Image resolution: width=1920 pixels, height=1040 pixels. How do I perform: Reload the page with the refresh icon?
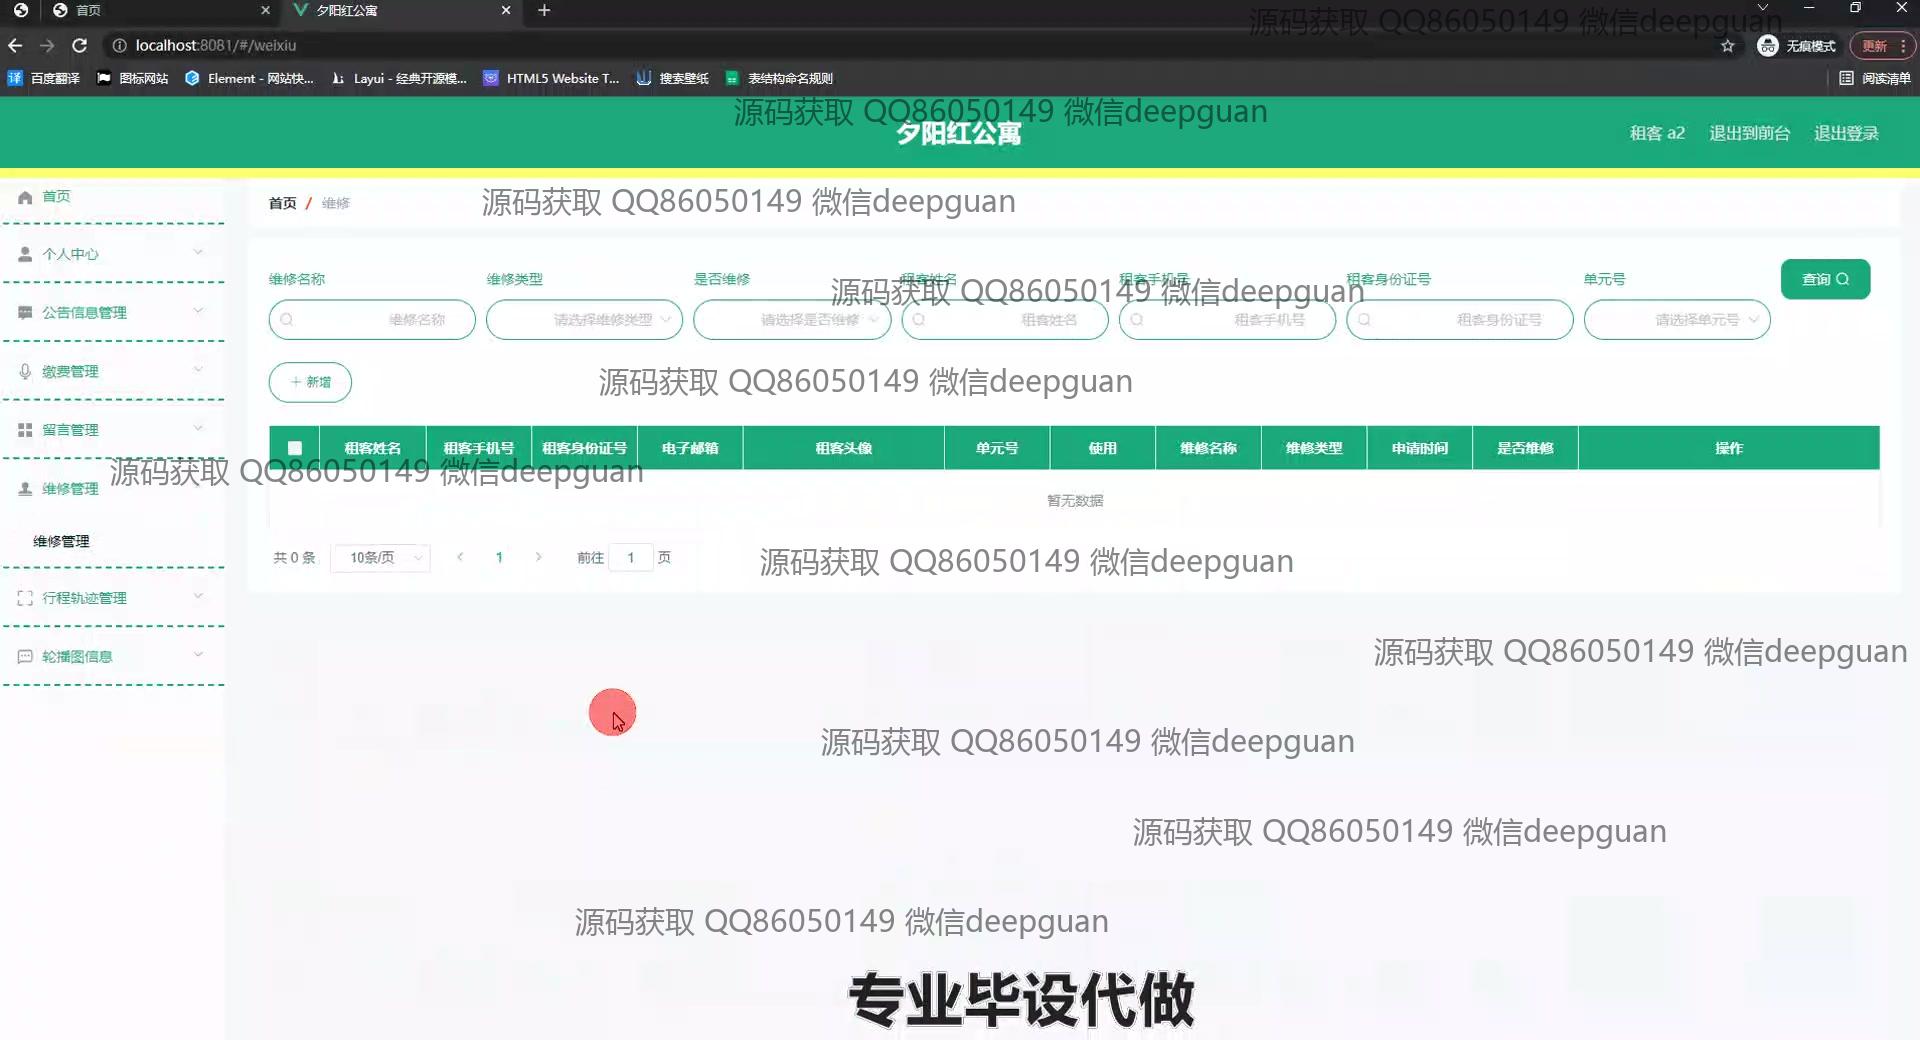pyautogui.click(x=80, y=45)
